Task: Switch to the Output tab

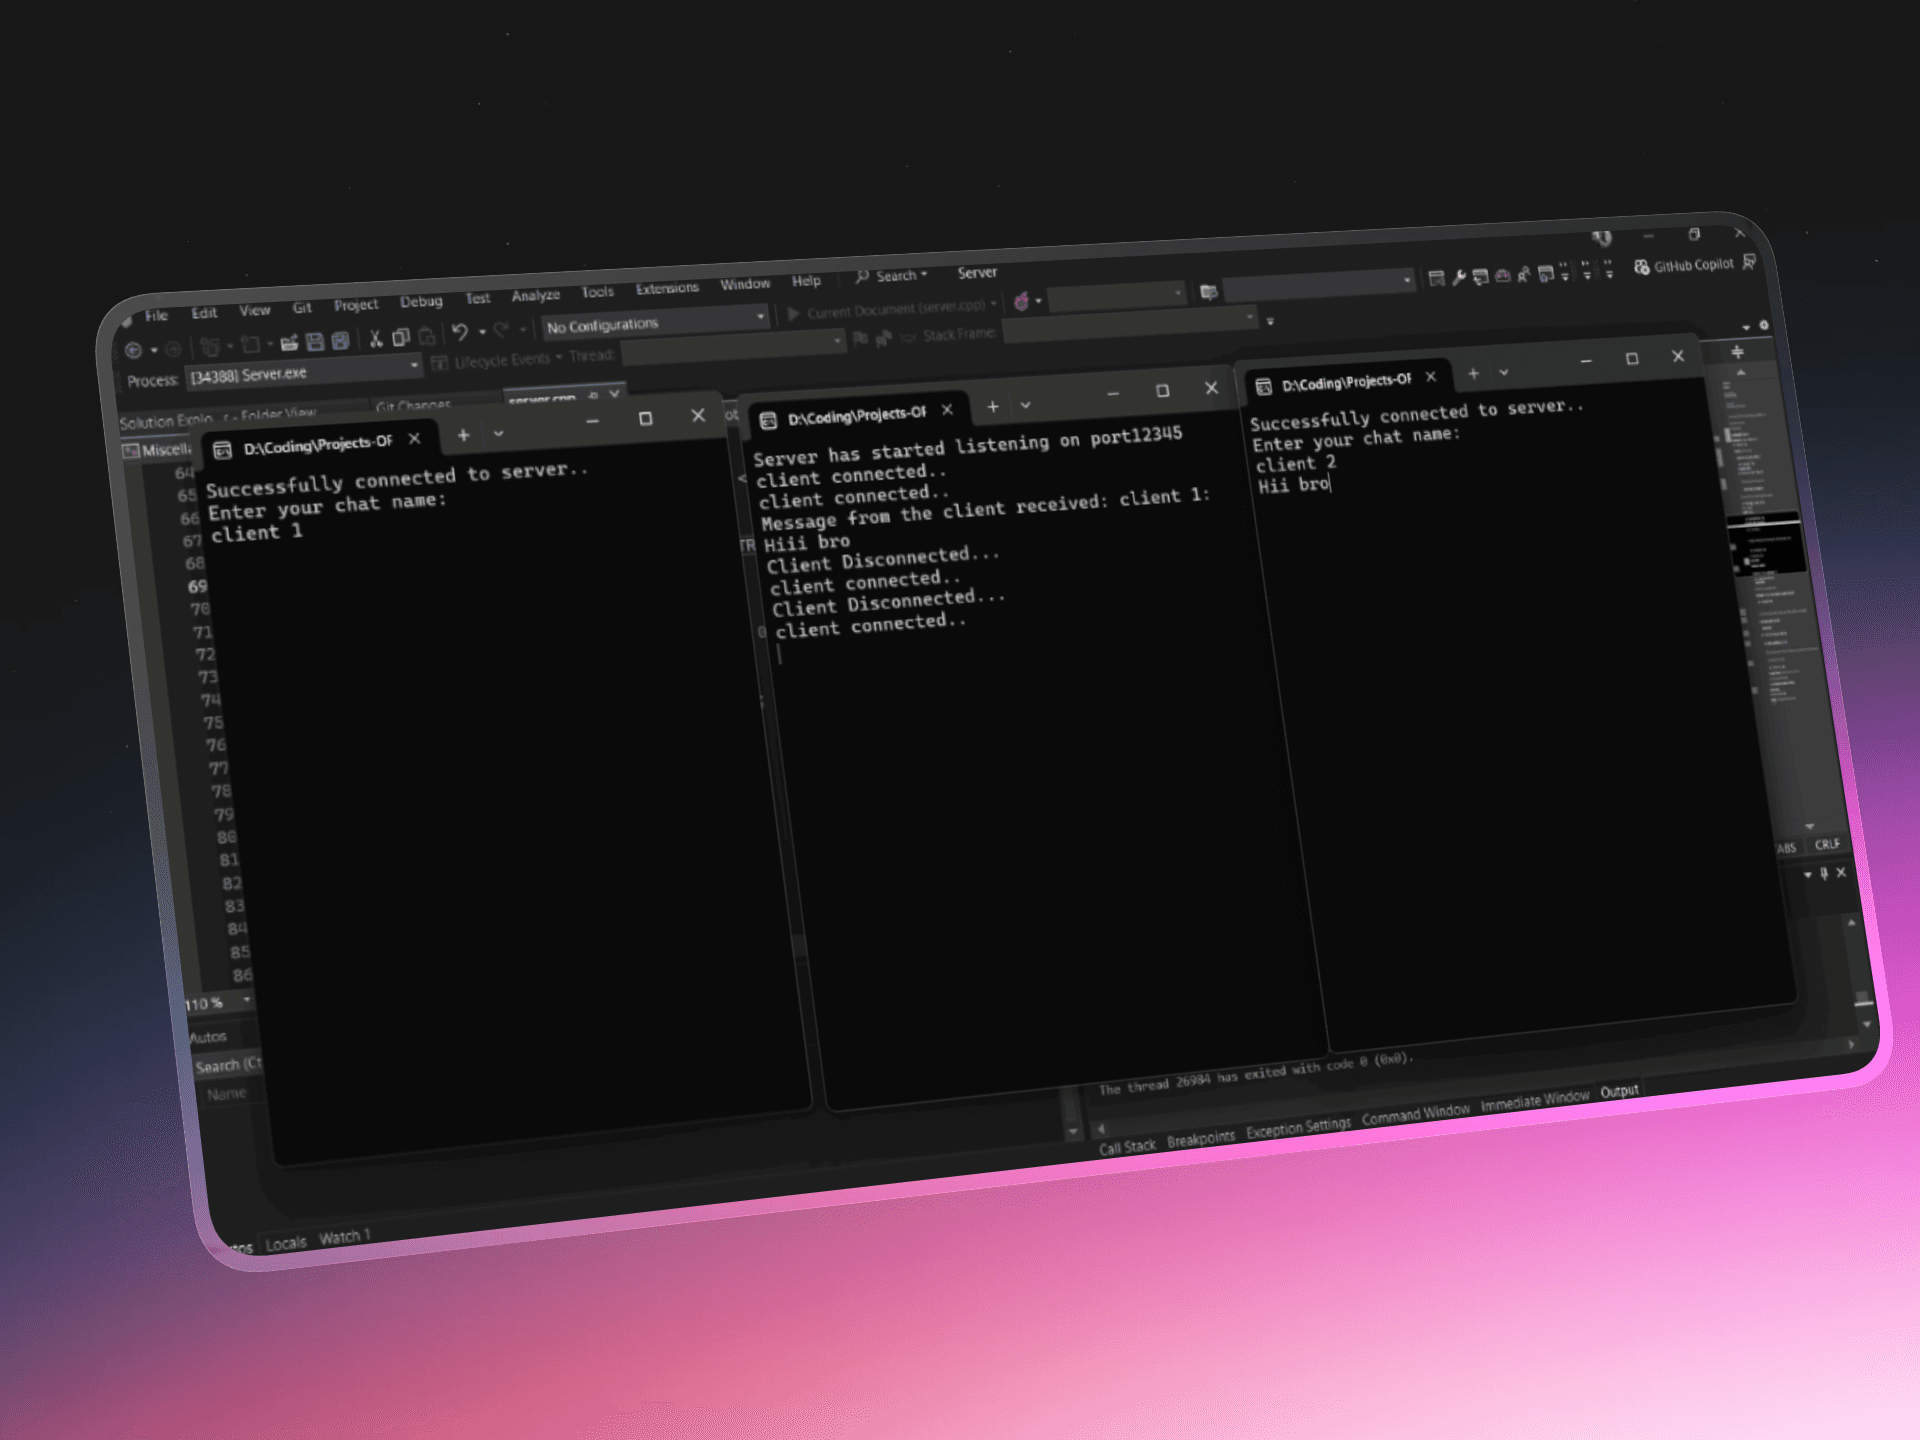Action: click(1619, 1091)
